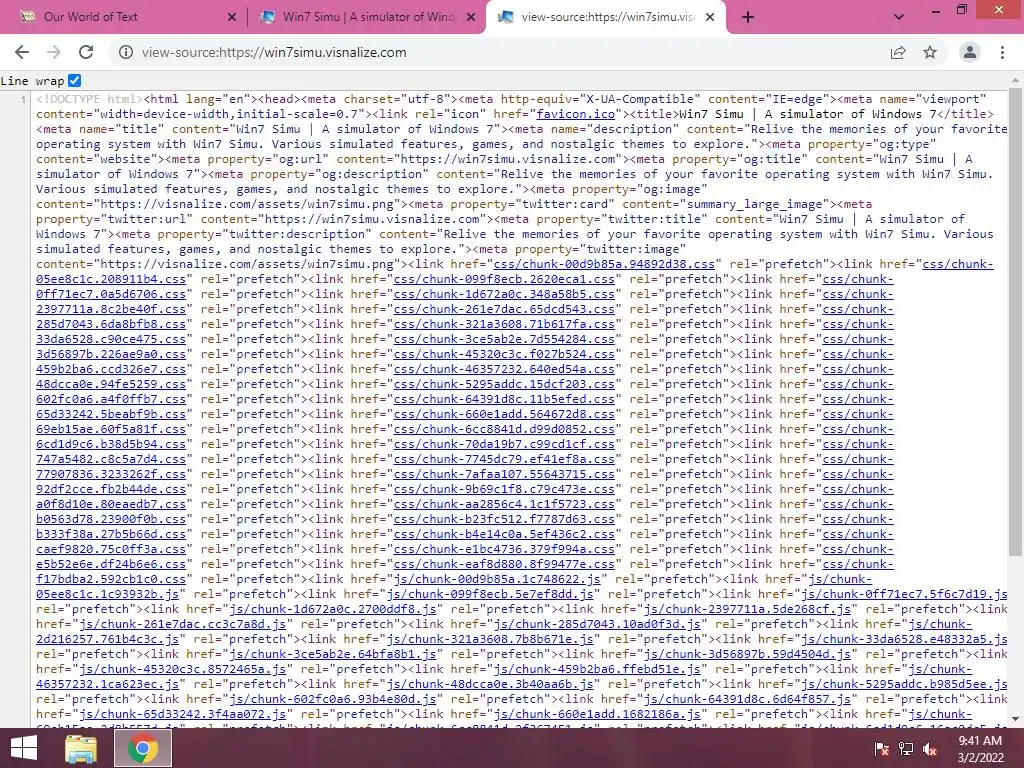Click the Chrome taskbar icon
Image resolution: width=1024 pixels, height=768 pixels.
[143, 748]
